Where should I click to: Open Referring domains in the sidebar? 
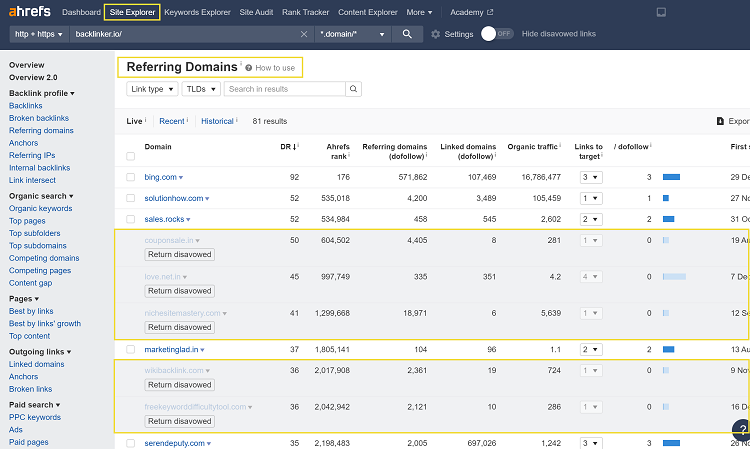click(41, 131)
